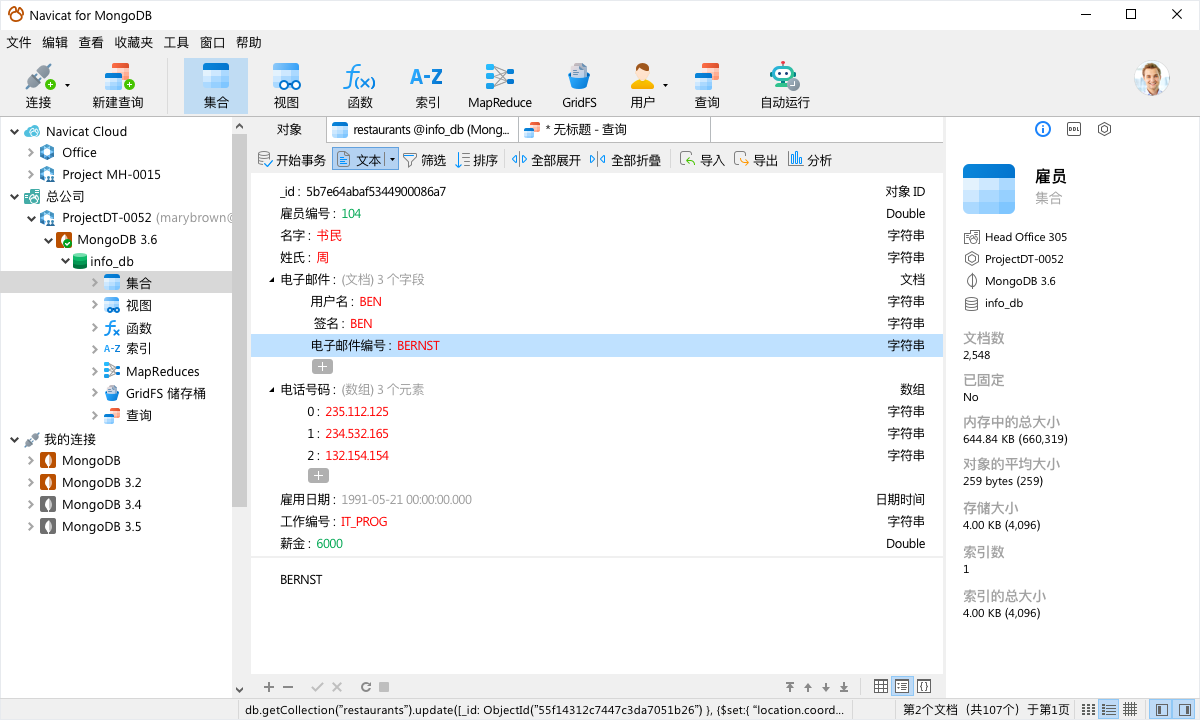Collapse the 电子邮件 document field

272,280
